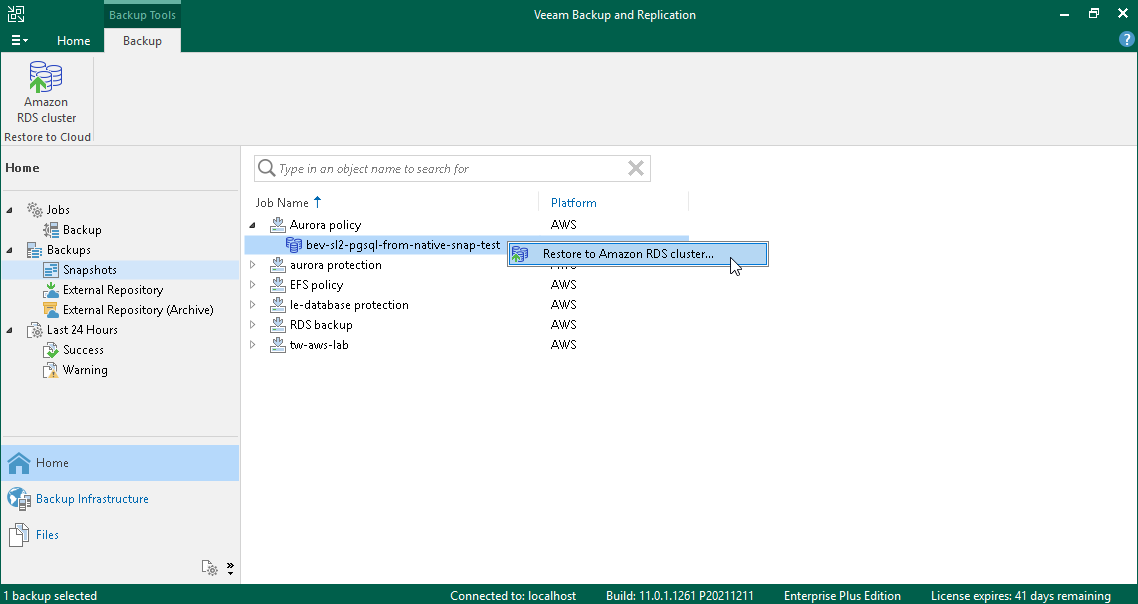Click the magnifier search icon
The height and width of the screenshot is (604, 1138).
pos(266,168)
